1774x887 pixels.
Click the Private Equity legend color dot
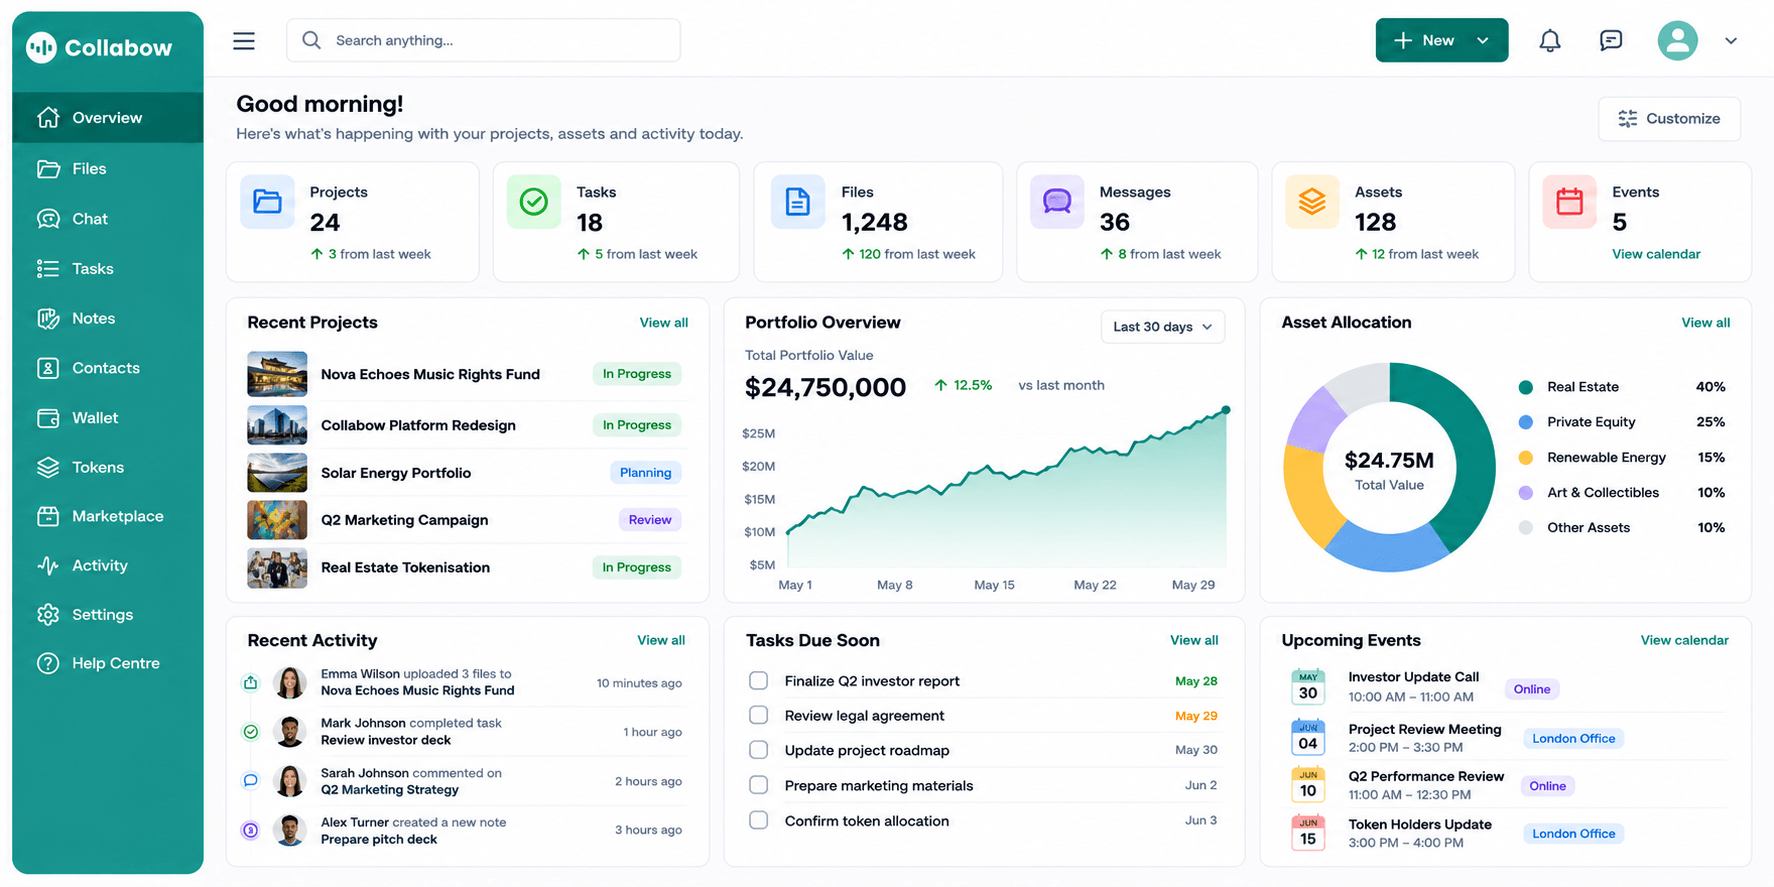point(1526,422)
